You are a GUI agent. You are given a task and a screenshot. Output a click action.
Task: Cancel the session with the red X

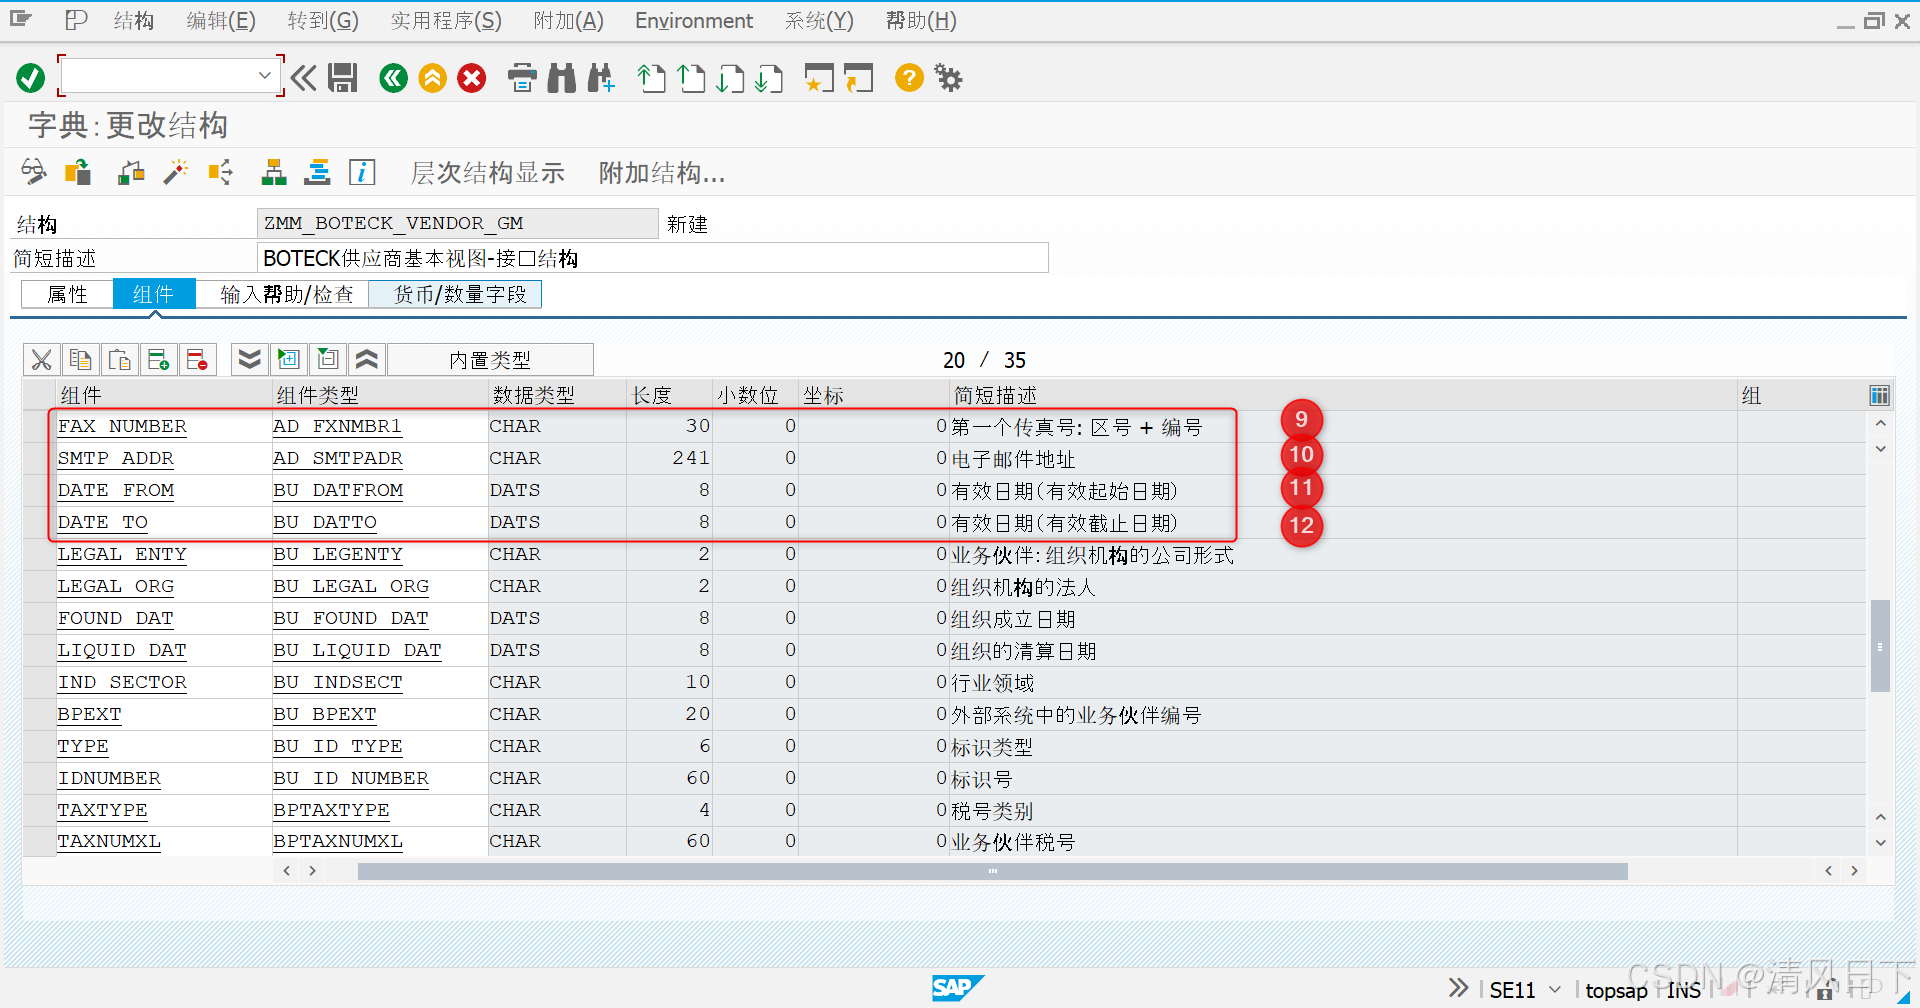tap(472, 77)
